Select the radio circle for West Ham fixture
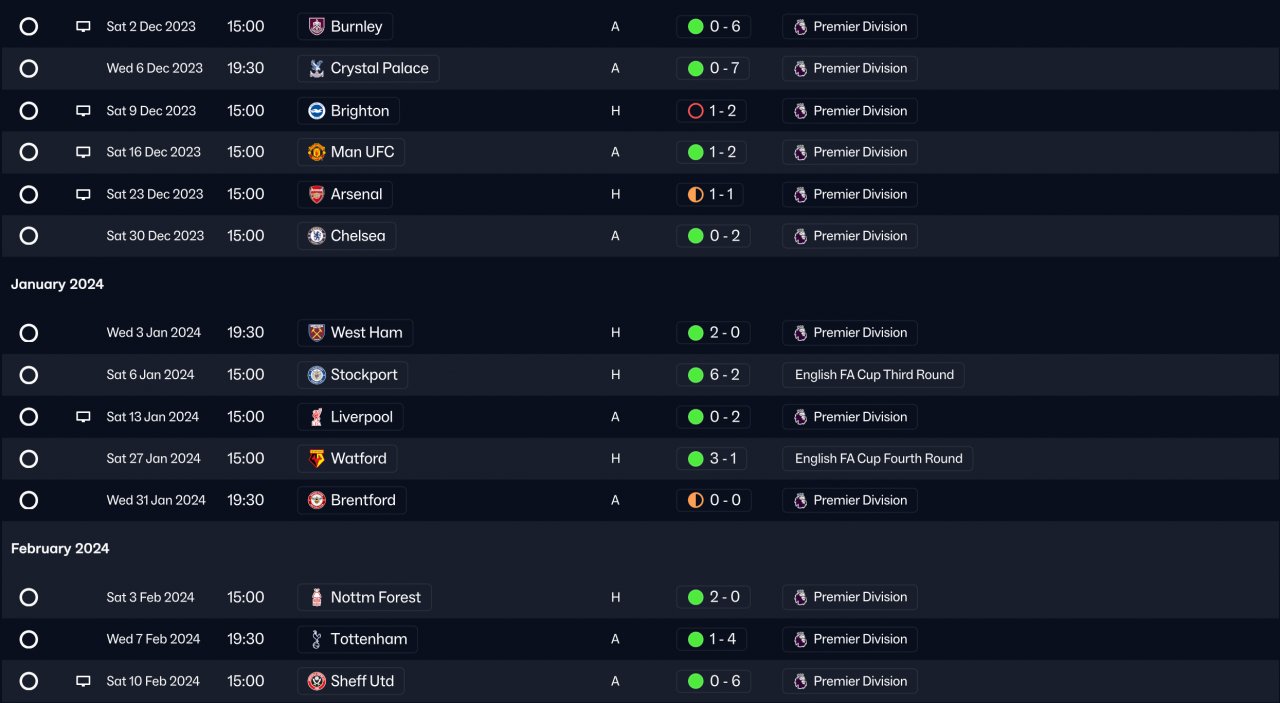Viewport: 1280px width, 703px height. click(29, 333)
